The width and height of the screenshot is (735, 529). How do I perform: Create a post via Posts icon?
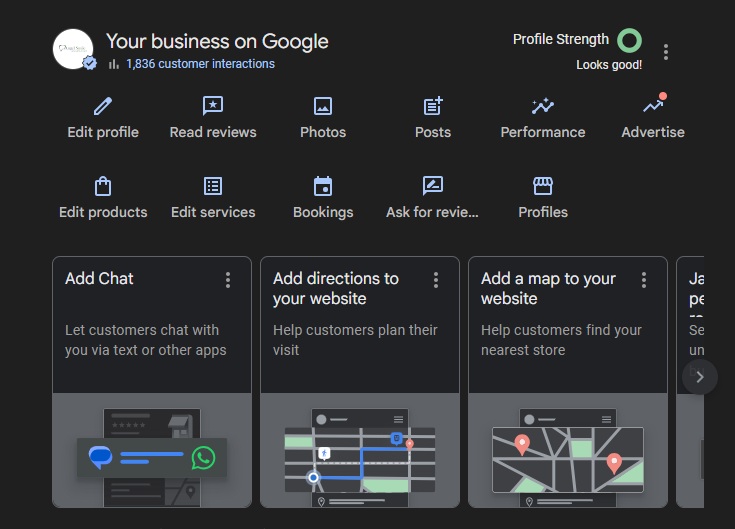pyautogui.click(x=433, y=106)
